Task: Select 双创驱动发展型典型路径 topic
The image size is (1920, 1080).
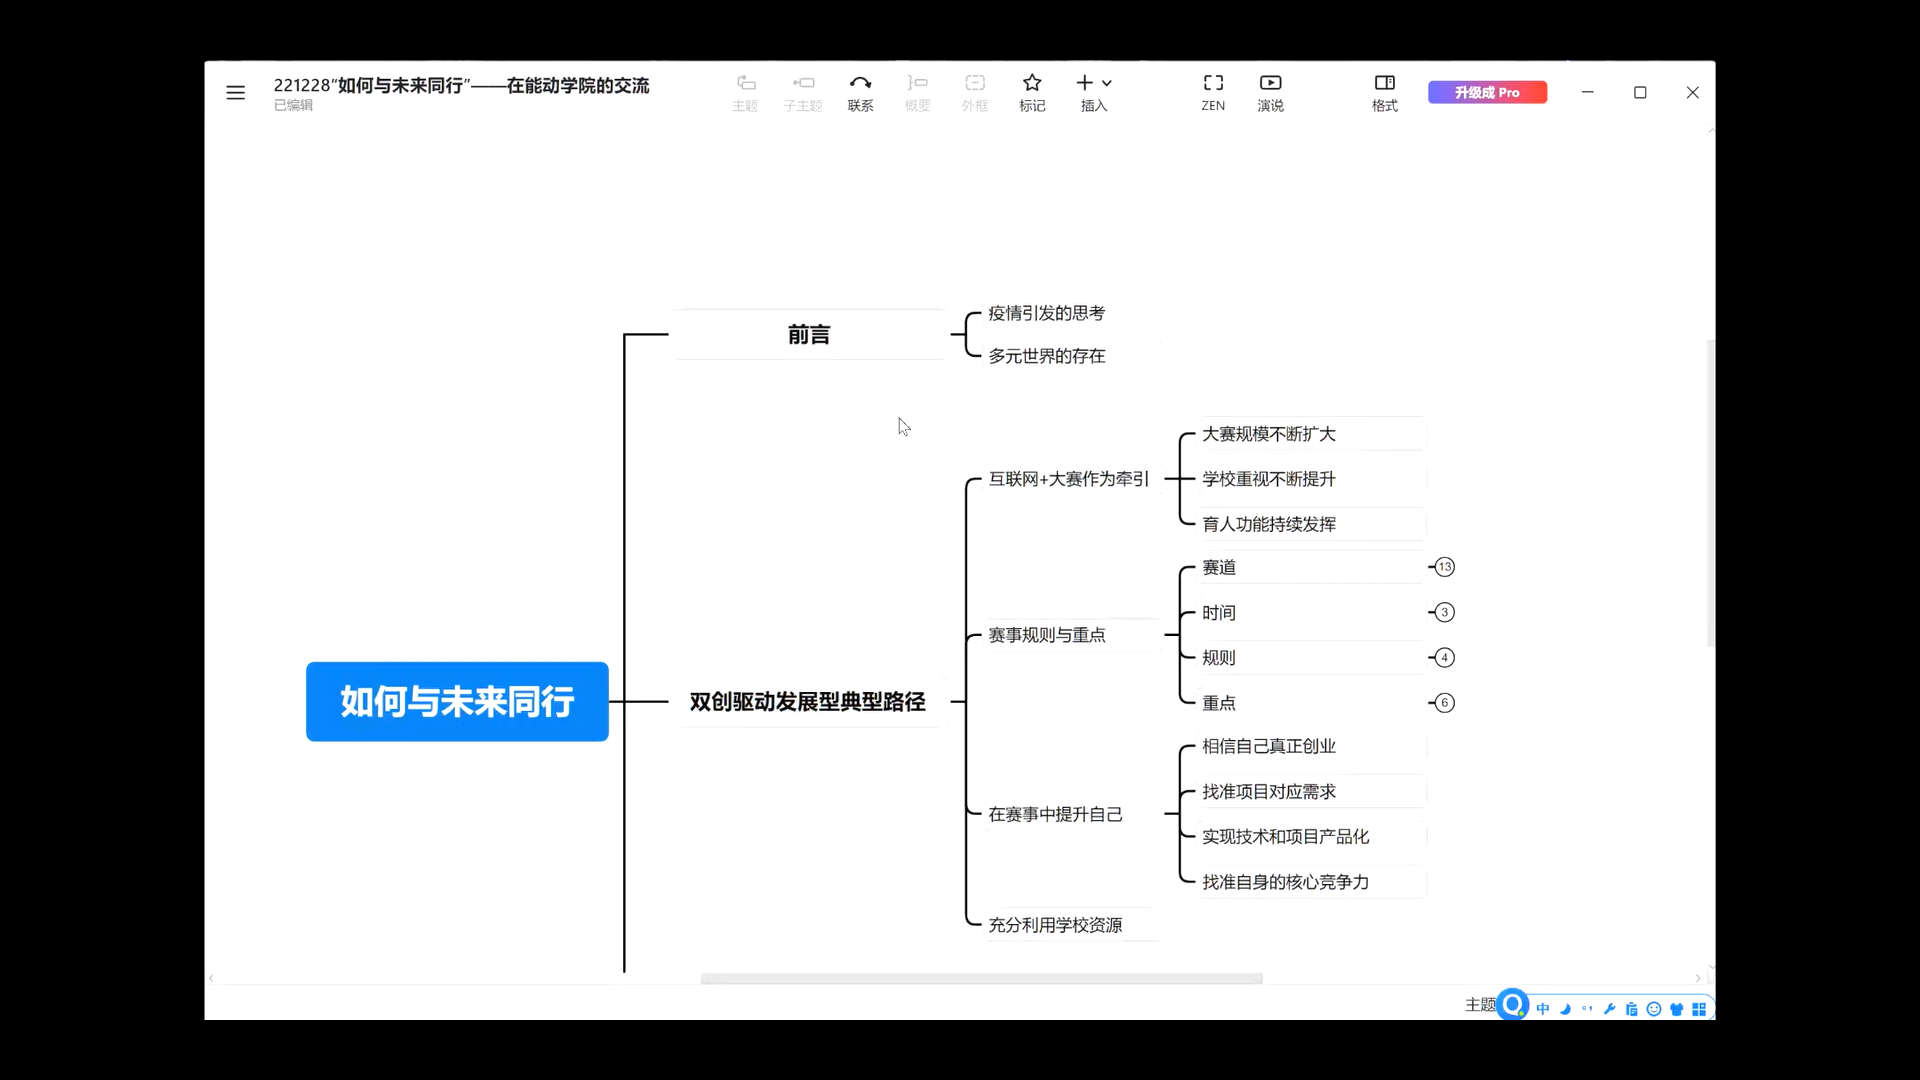Action: 807,702
